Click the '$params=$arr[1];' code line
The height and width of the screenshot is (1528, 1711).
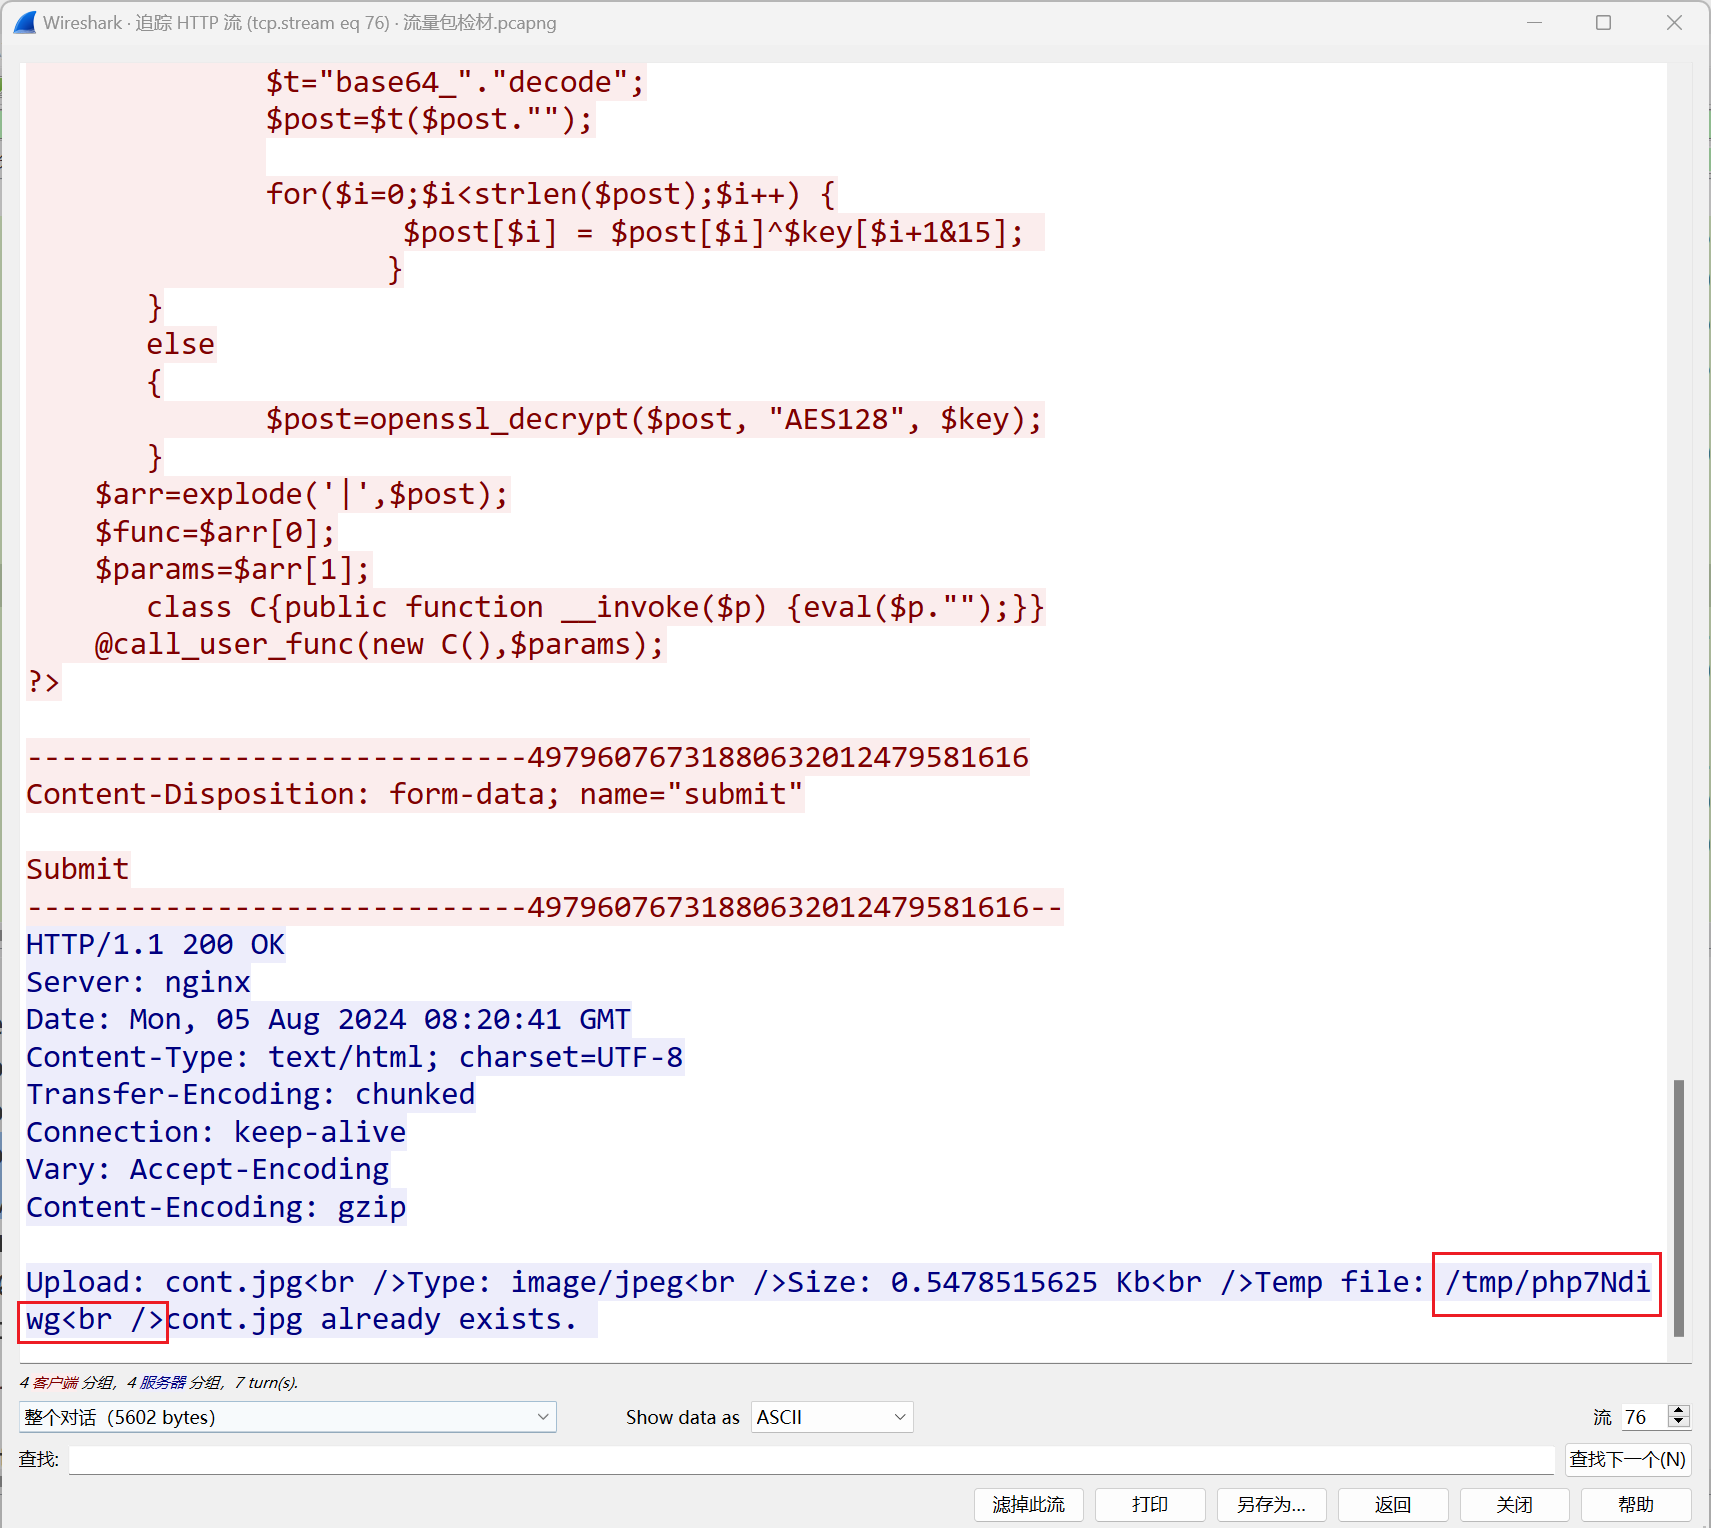coord(232,570)
